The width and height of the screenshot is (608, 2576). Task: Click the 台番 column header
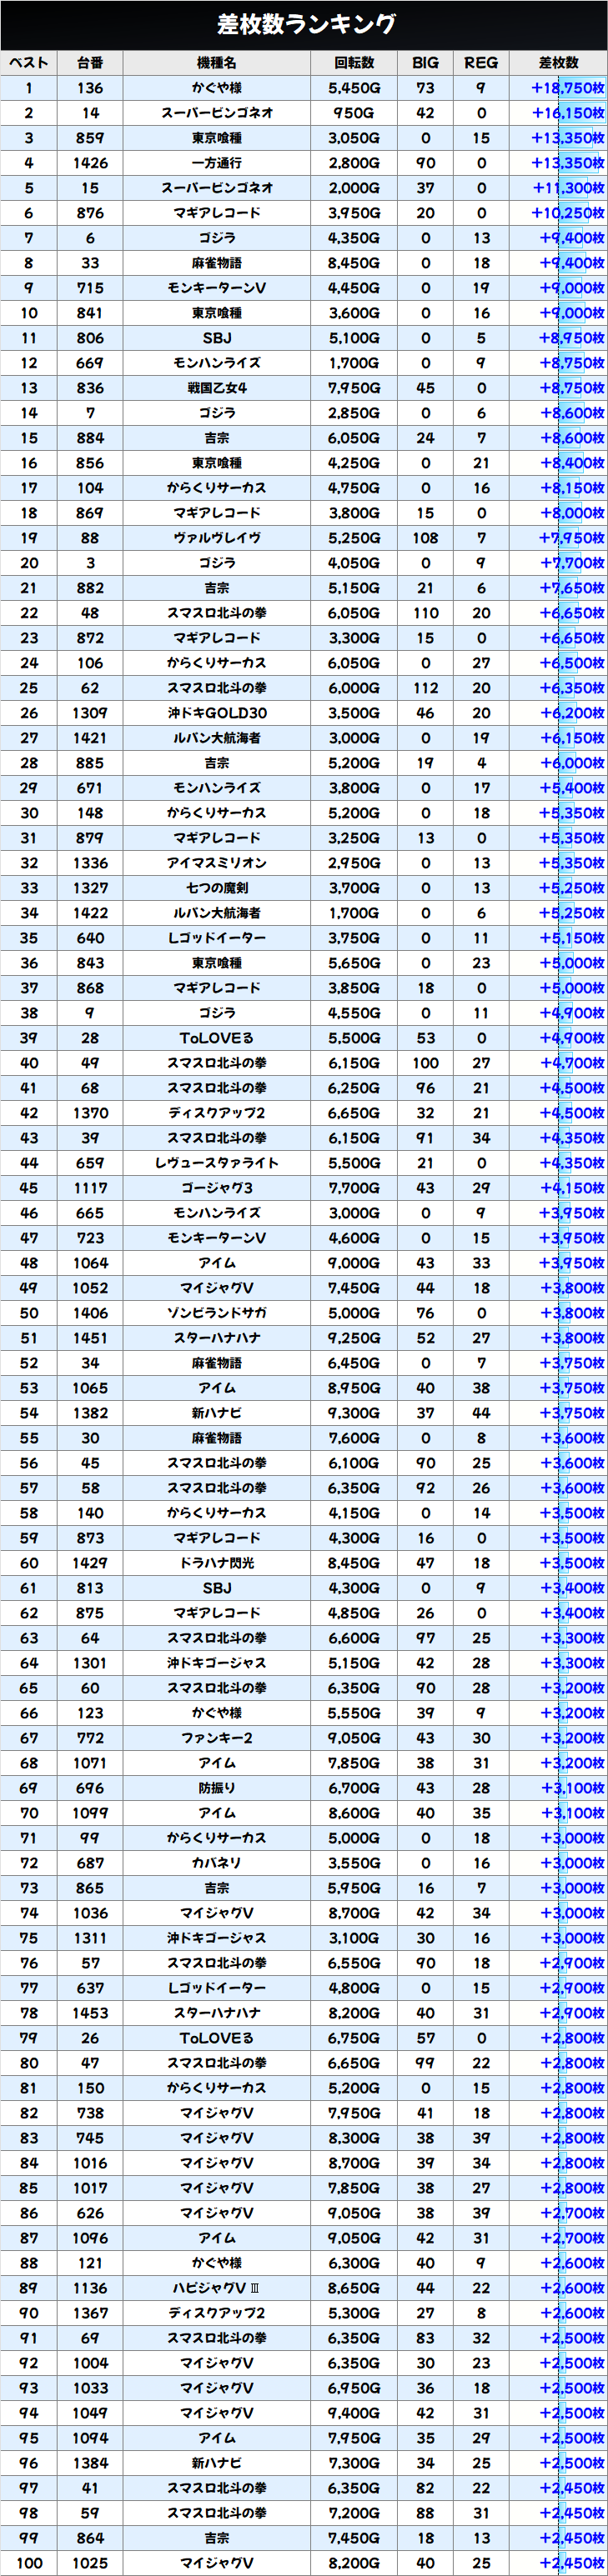90,63
